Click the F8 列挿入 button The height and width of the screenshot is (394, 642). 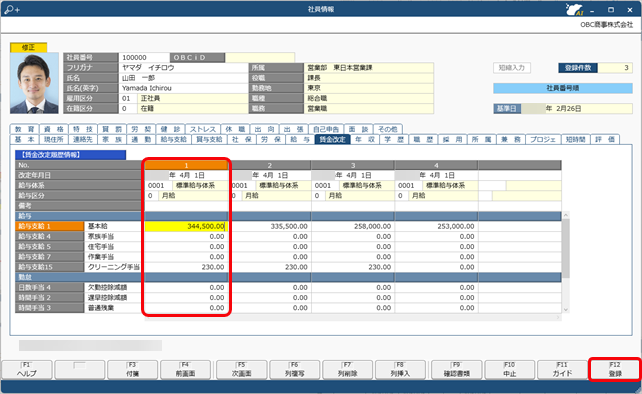coord(400,369)
